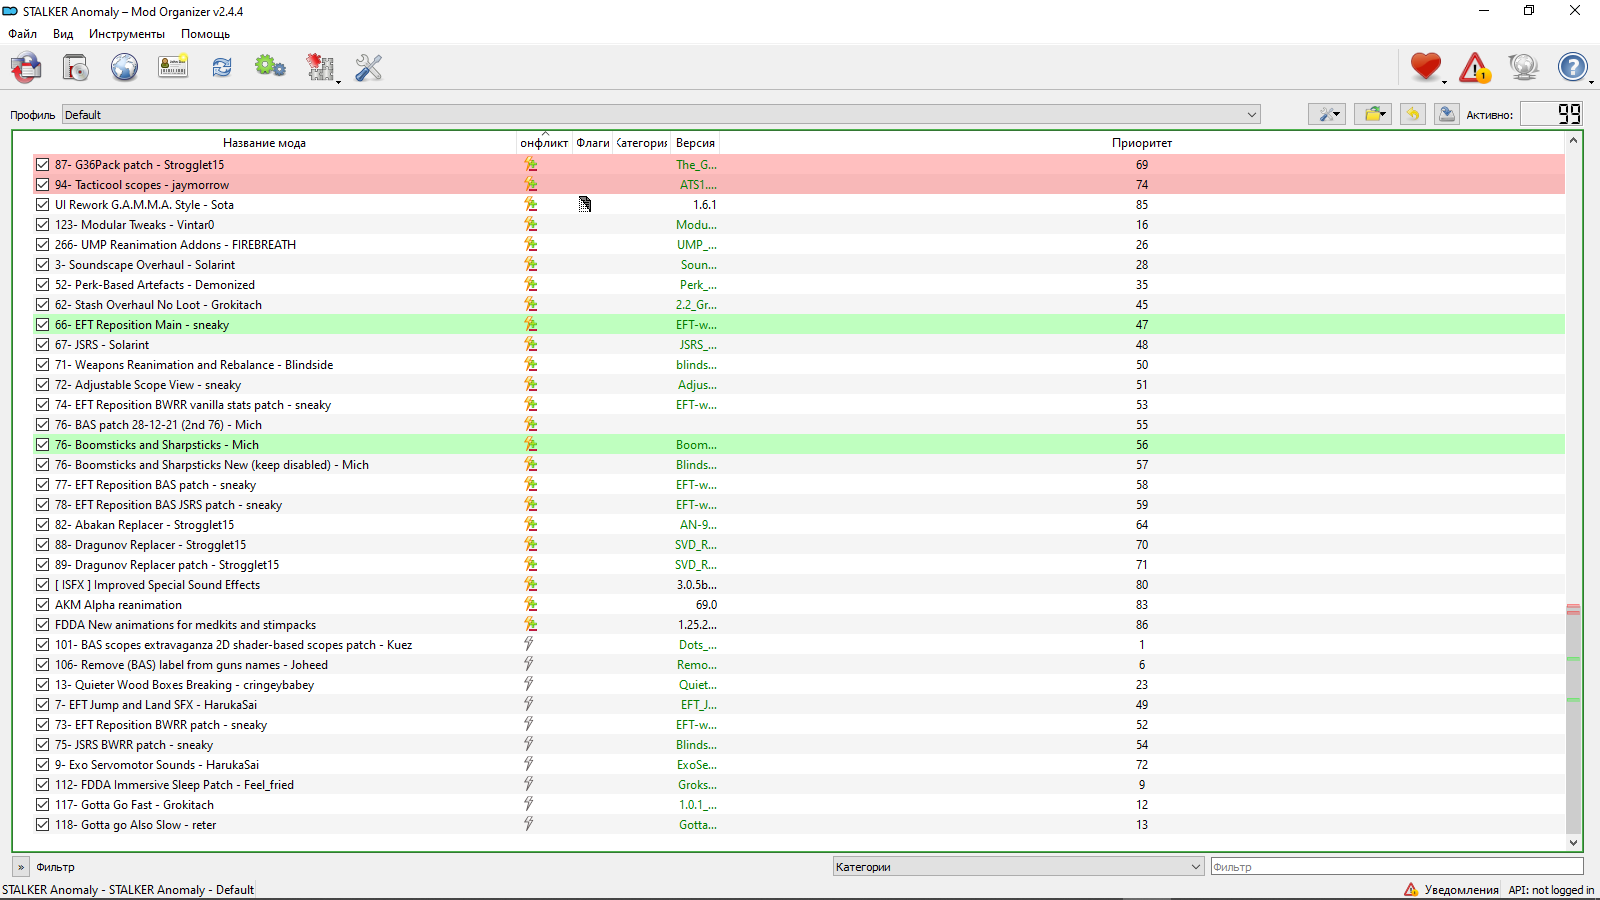The width and height of the screenshot is (1600, 900).
Task: Select 3- Soundscape Overhaul - Solarint row
Action: pyautogui.click(x=799, y=265)
